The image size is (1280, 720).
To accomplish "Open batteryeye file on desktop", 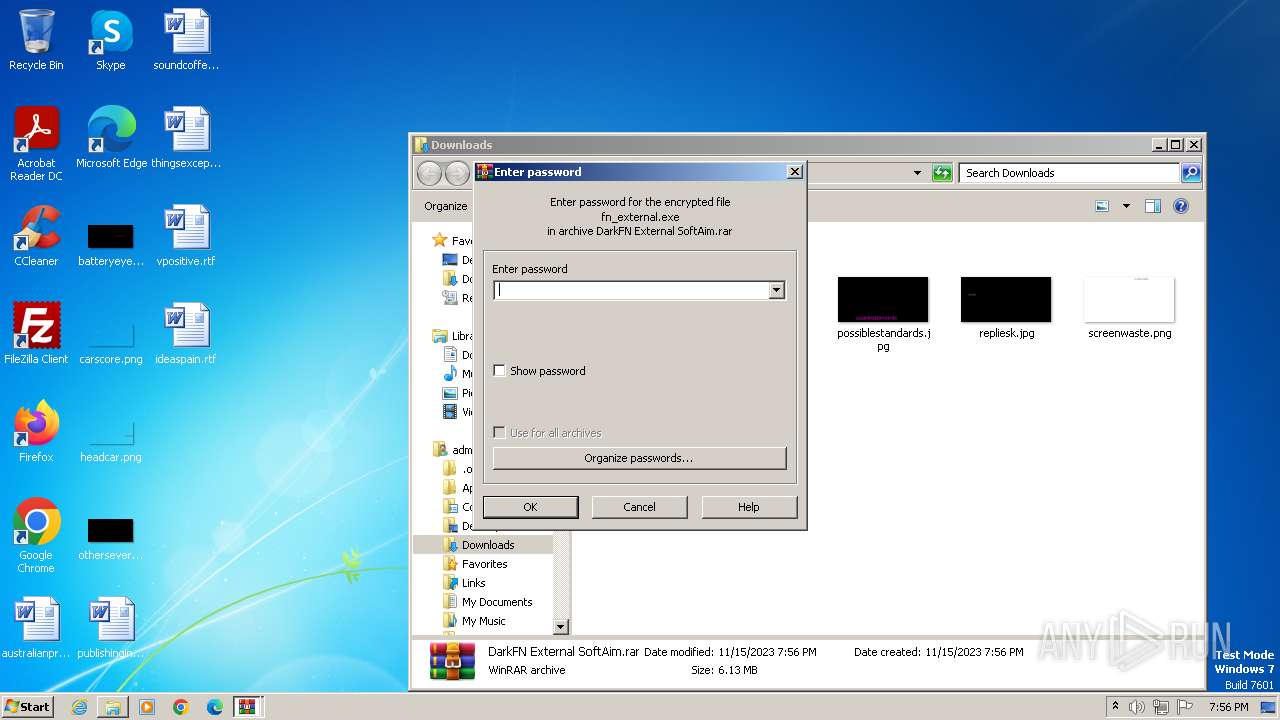I will 110,243.
